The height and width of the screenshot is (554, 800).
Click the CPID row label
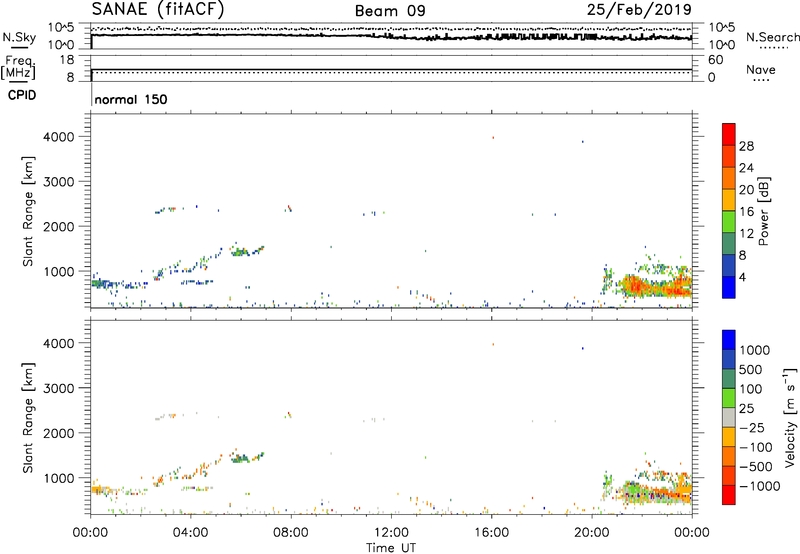tap(22, 95)
